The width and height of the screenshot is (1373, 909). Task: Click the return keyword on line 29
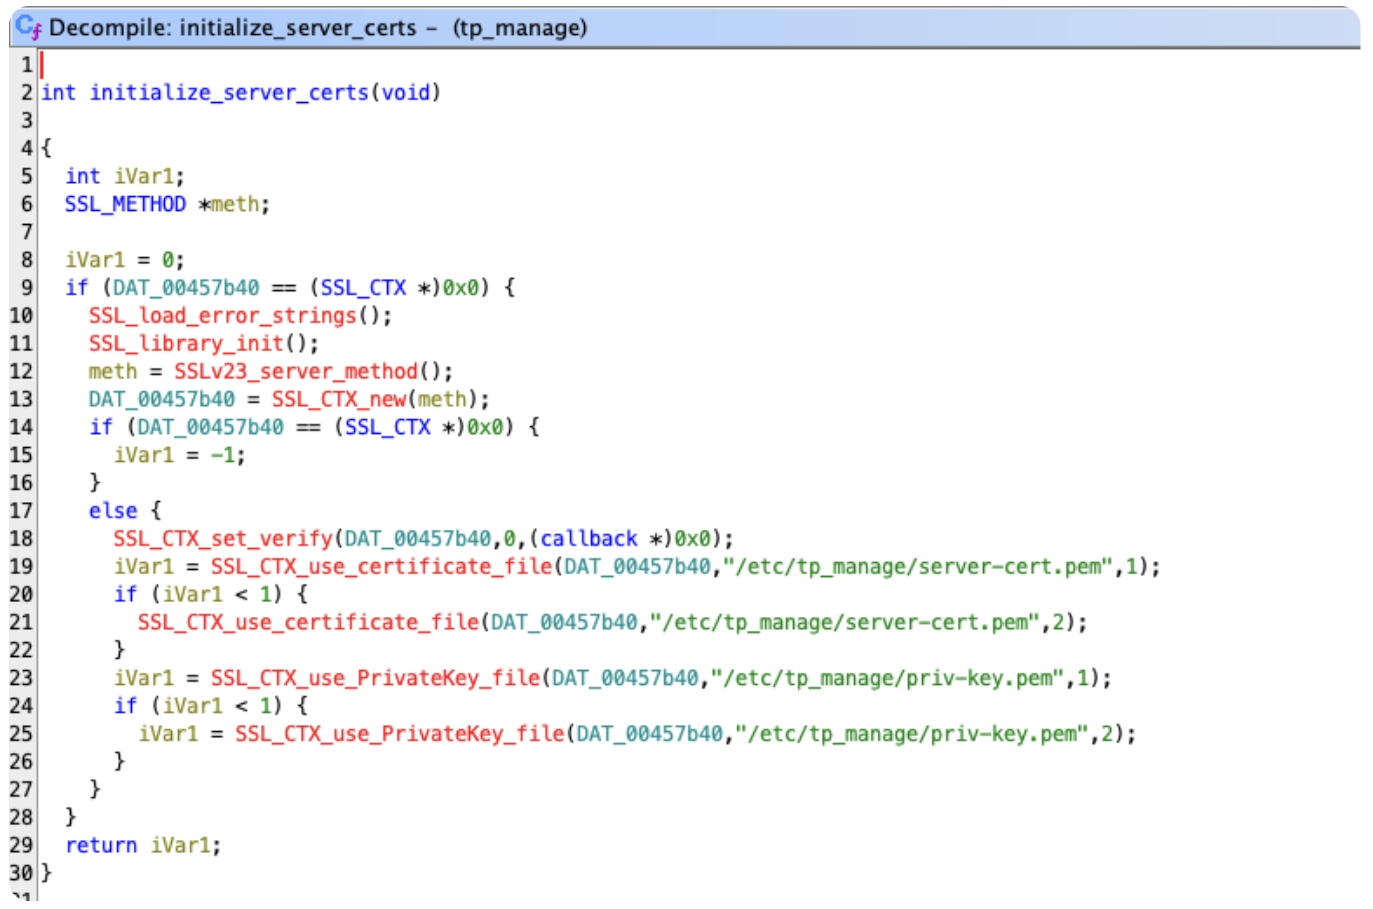tap(101, 846)
